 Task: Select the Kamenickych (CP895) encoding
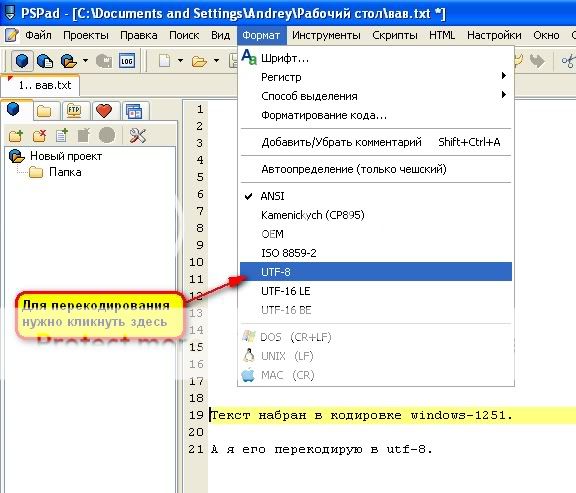pos(375,215)
